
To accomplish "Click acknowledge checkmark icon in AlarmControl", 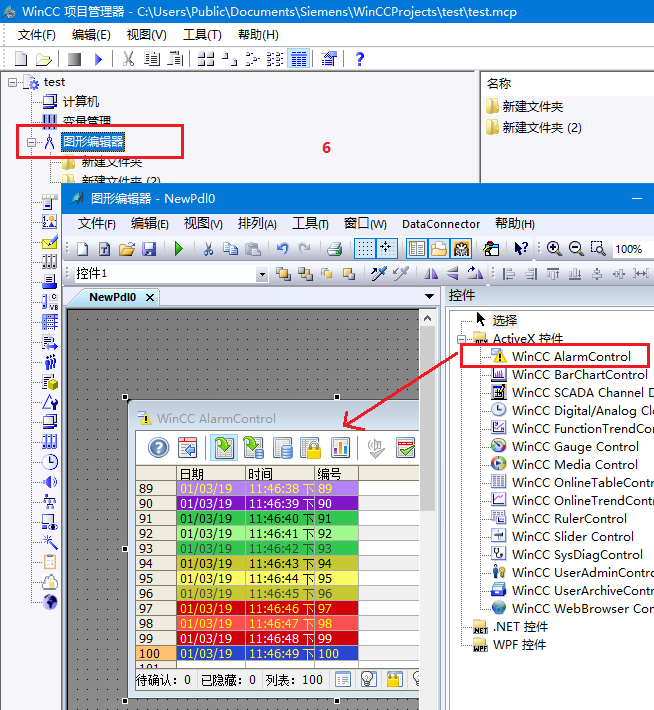I will pos(405,448).
